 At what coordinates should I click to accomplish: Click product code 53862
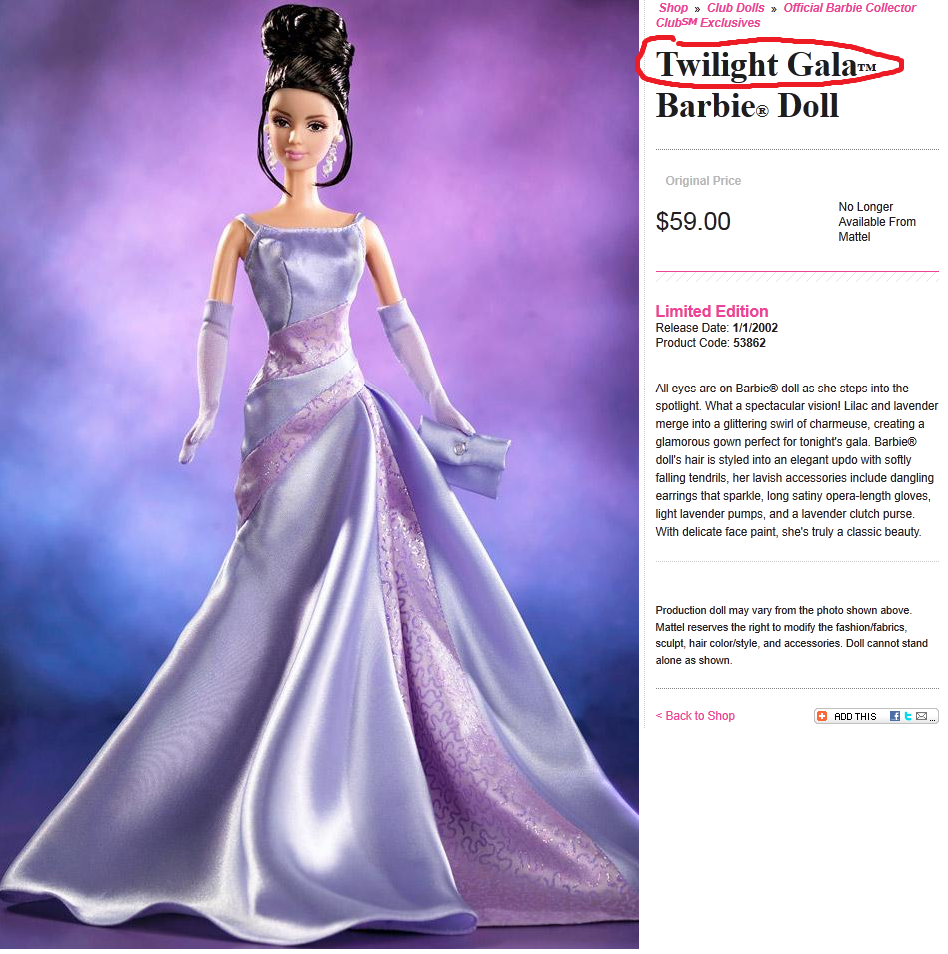coord(749,343)
